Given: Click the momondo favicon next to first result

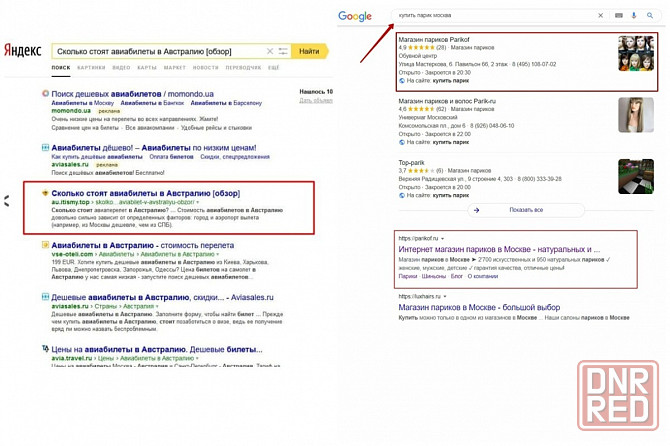Looking at the screenshot, I should [45, 93].
